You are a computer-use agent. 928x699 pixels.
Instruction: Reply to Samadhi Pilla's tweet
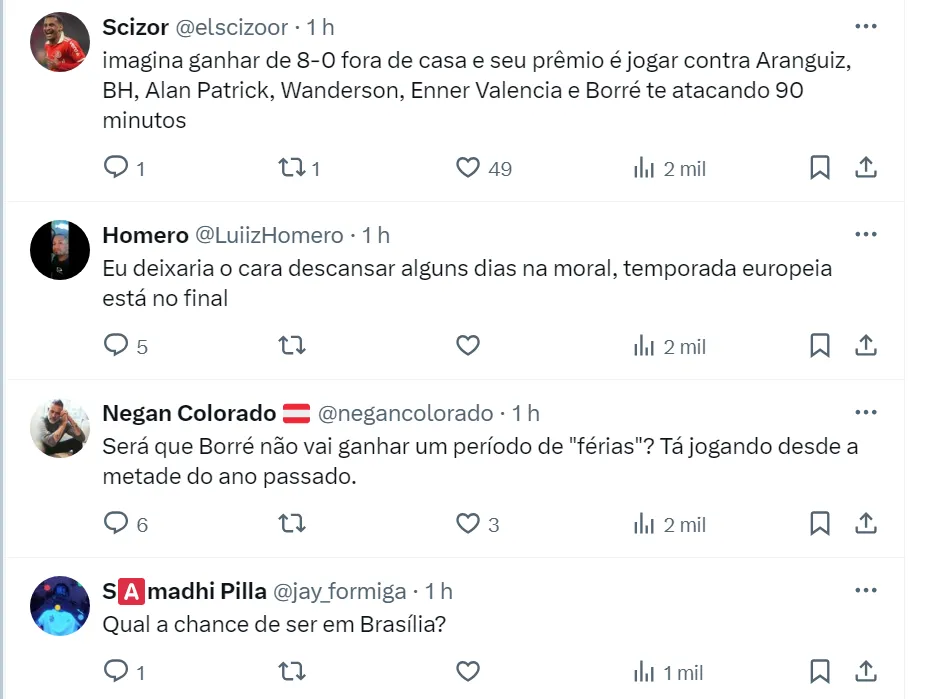[x=117, y=671]
